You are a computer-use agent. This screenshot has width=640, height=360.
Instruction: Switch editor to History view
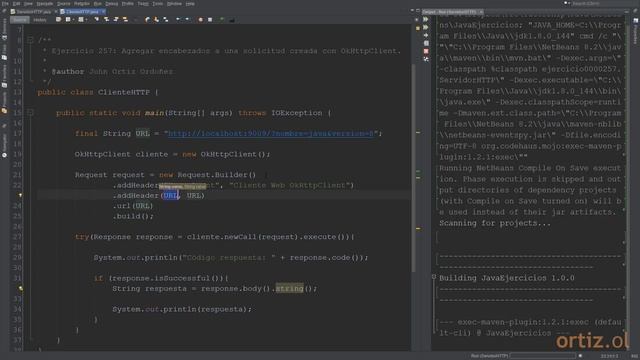pos(40,20)
